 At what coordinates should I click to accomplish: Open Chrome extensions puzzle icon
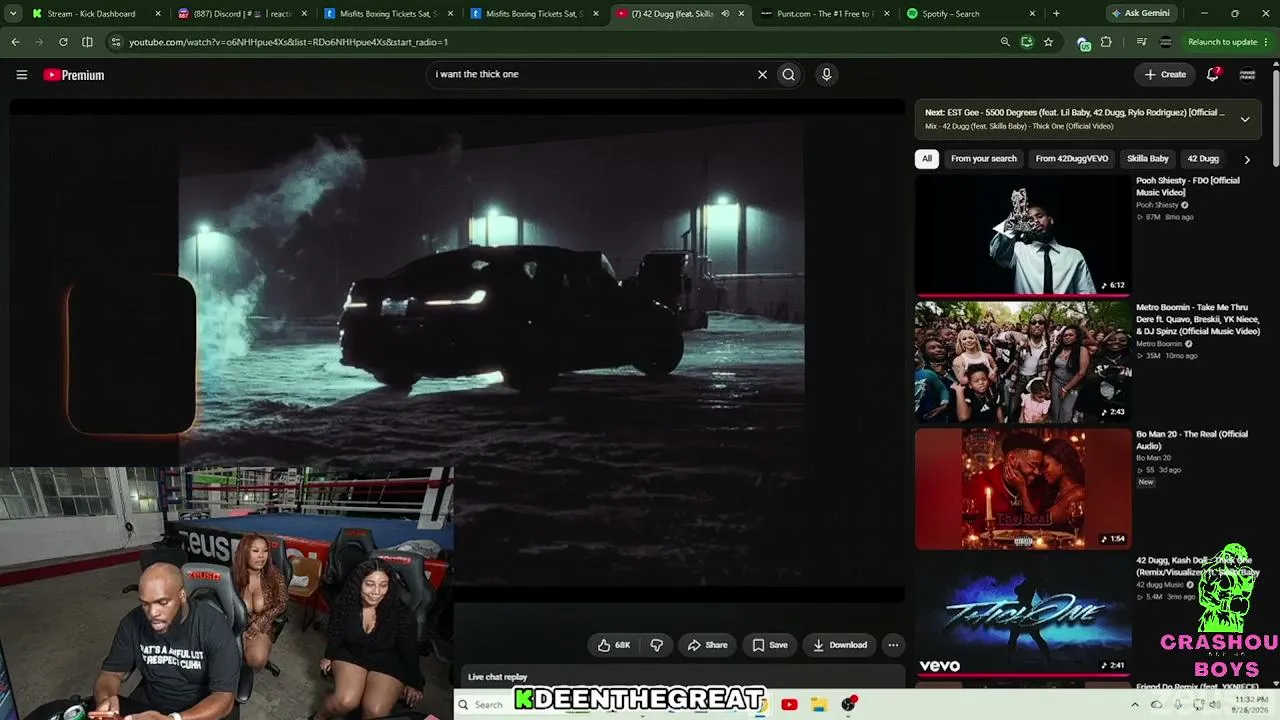click(x=1106, y=42)
